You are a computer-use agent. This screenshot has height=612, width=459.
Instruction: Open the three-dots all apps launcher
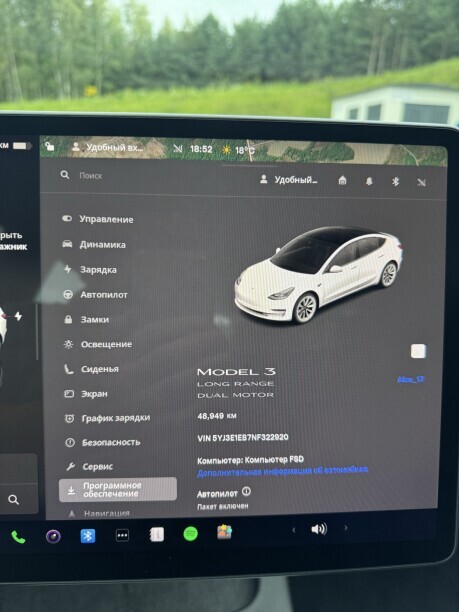coord(123,536)
